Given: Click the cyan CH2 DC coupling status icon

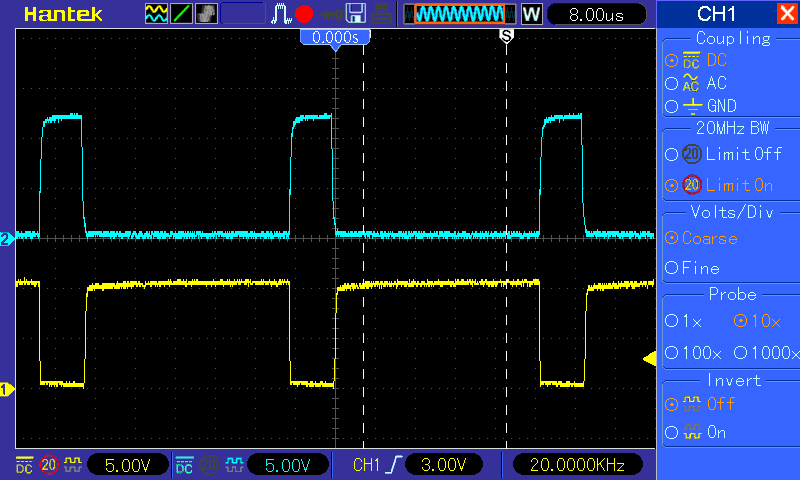Looking at the screenshot, I should pyautogui.click(x=184, y=465).
